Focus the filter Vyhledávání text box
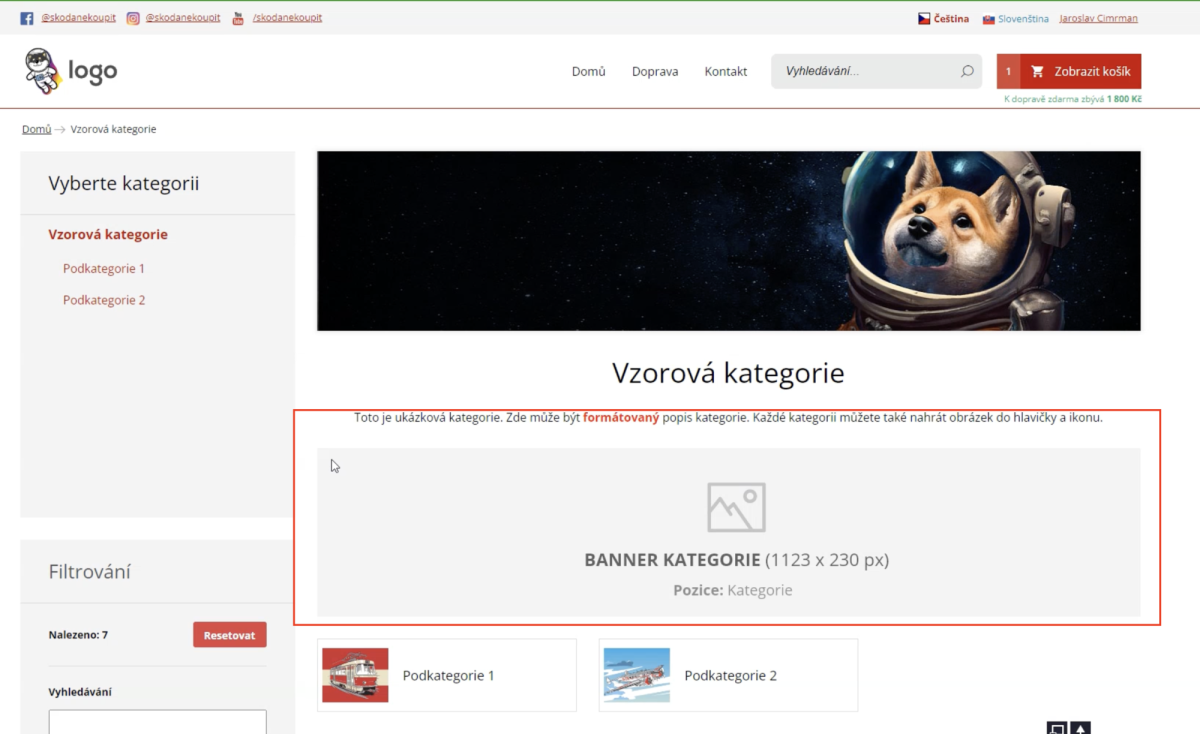The image size is (1200, 734). 158,721
